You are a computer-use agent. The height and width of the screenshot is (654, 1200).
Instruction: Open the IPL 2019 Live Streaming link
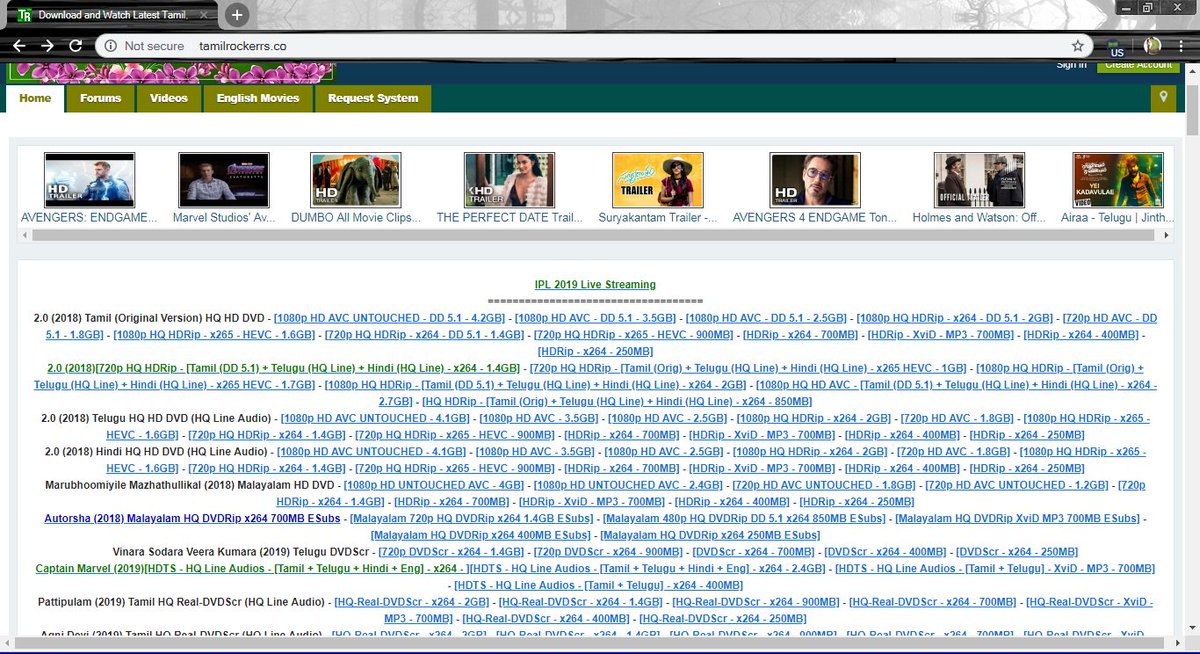tap(595, 285)
